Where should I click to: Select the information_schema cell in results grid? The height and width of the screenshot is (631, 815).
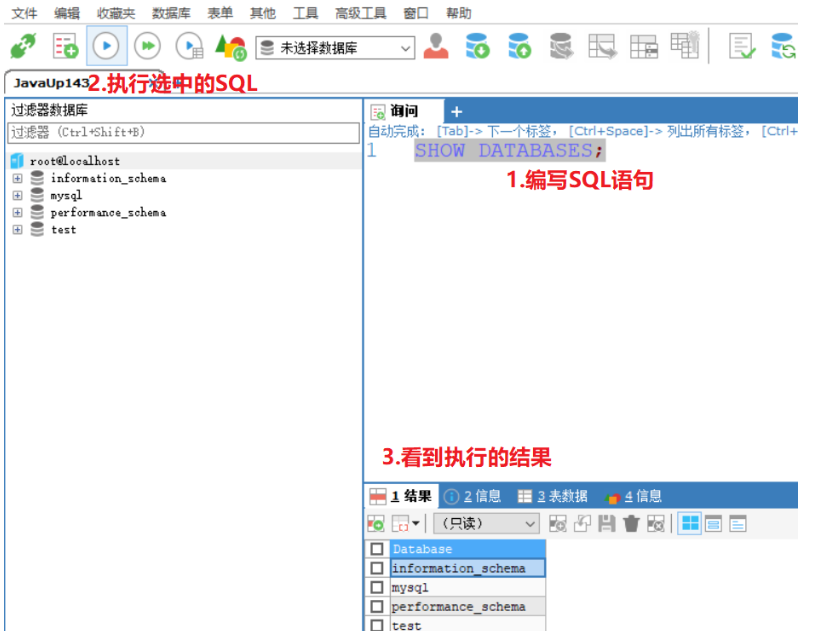click(467, 568)
